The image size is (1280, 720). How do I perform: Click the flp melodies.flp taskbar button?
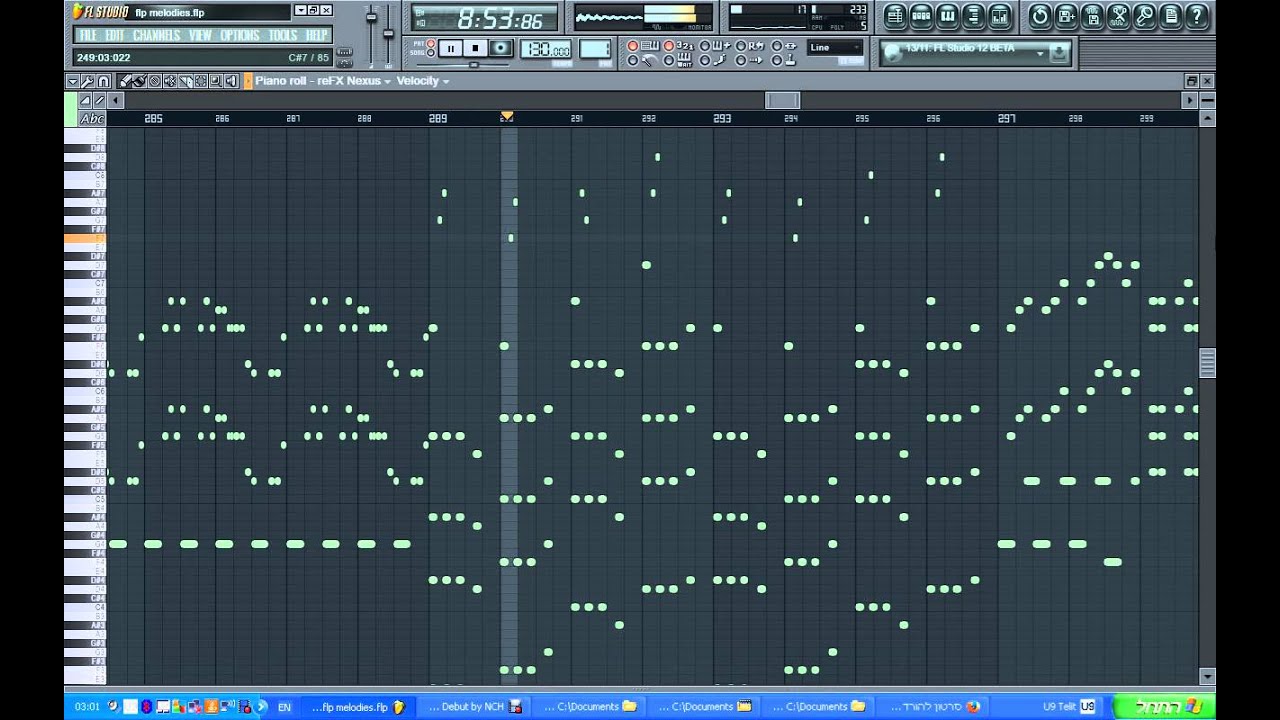[x=357, y=707]
